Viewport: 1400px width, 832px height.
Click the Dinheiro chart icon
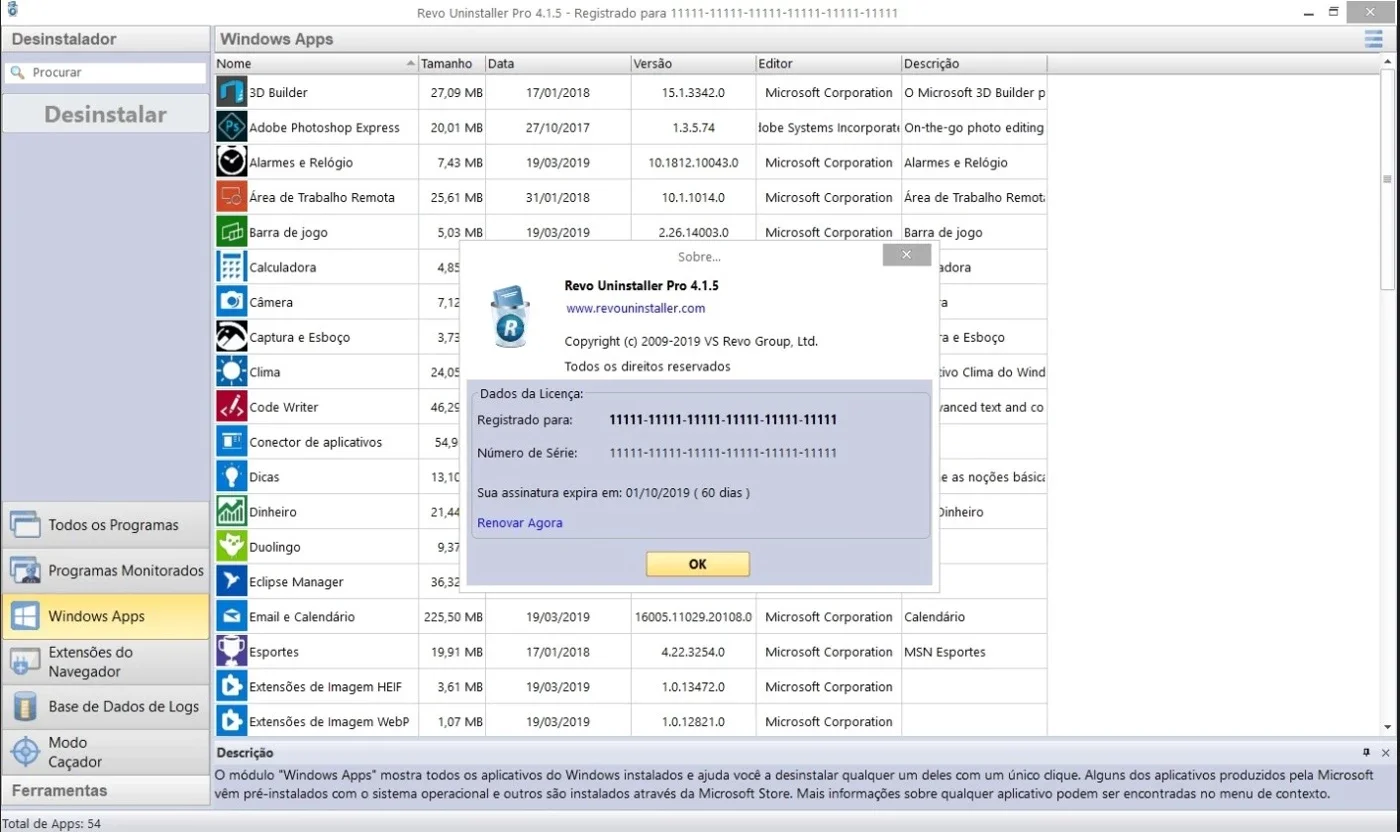click(232, 512)
